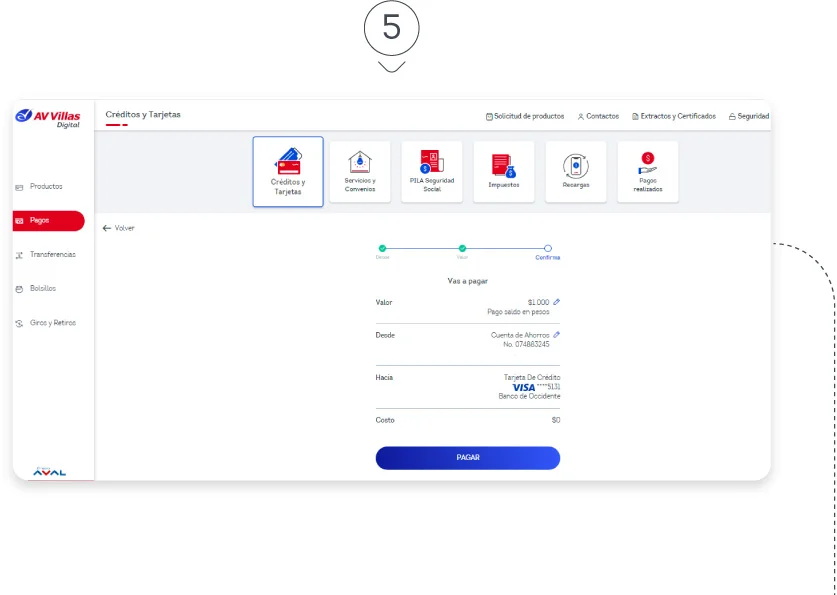
Task: Navigate to Giros y Retiros
Action: (52, 323)
